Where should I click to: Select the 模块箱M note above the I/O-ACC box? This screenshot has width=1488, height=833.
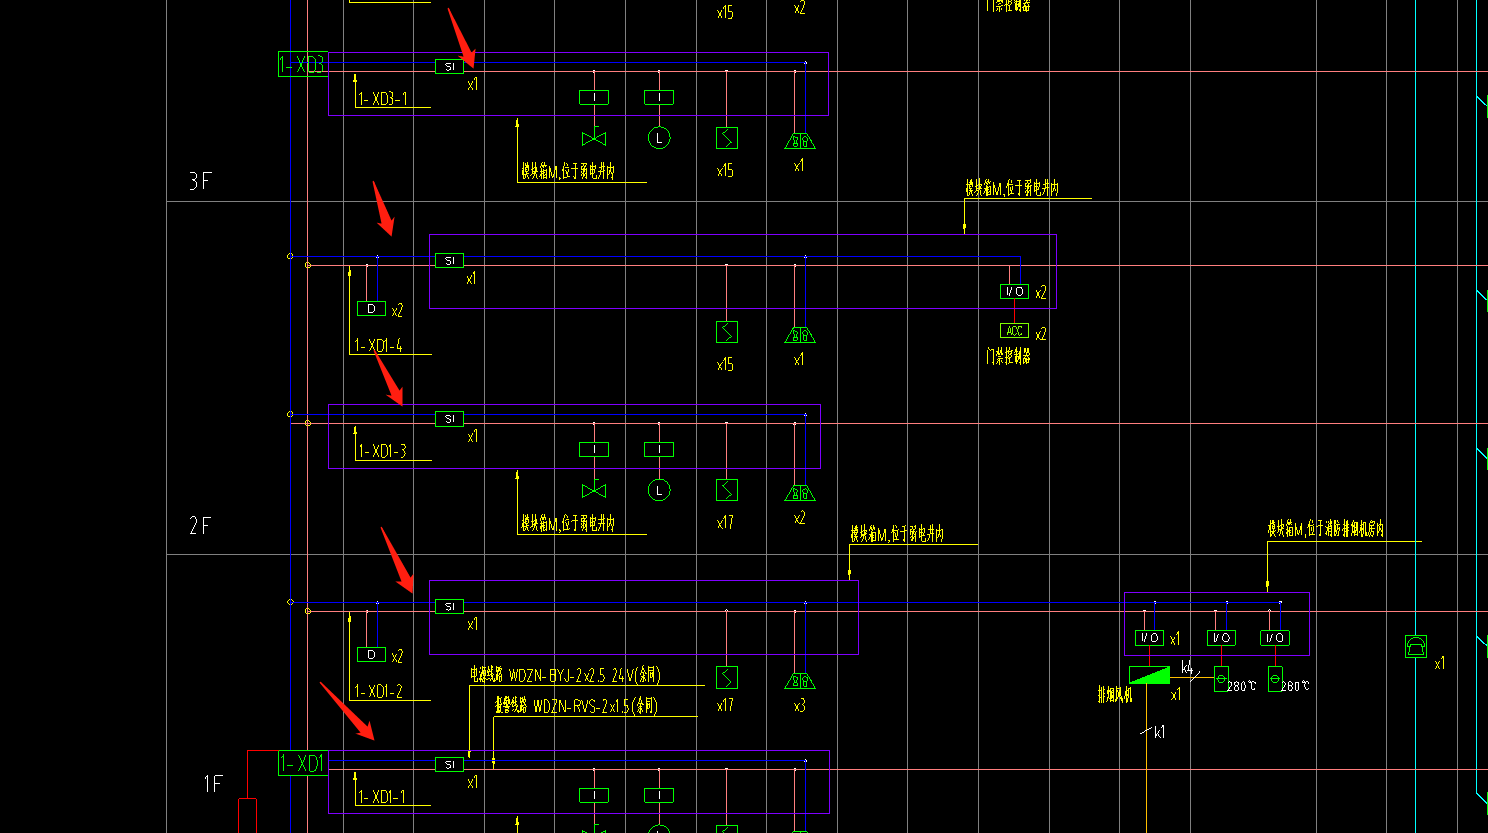(1012, 188)
